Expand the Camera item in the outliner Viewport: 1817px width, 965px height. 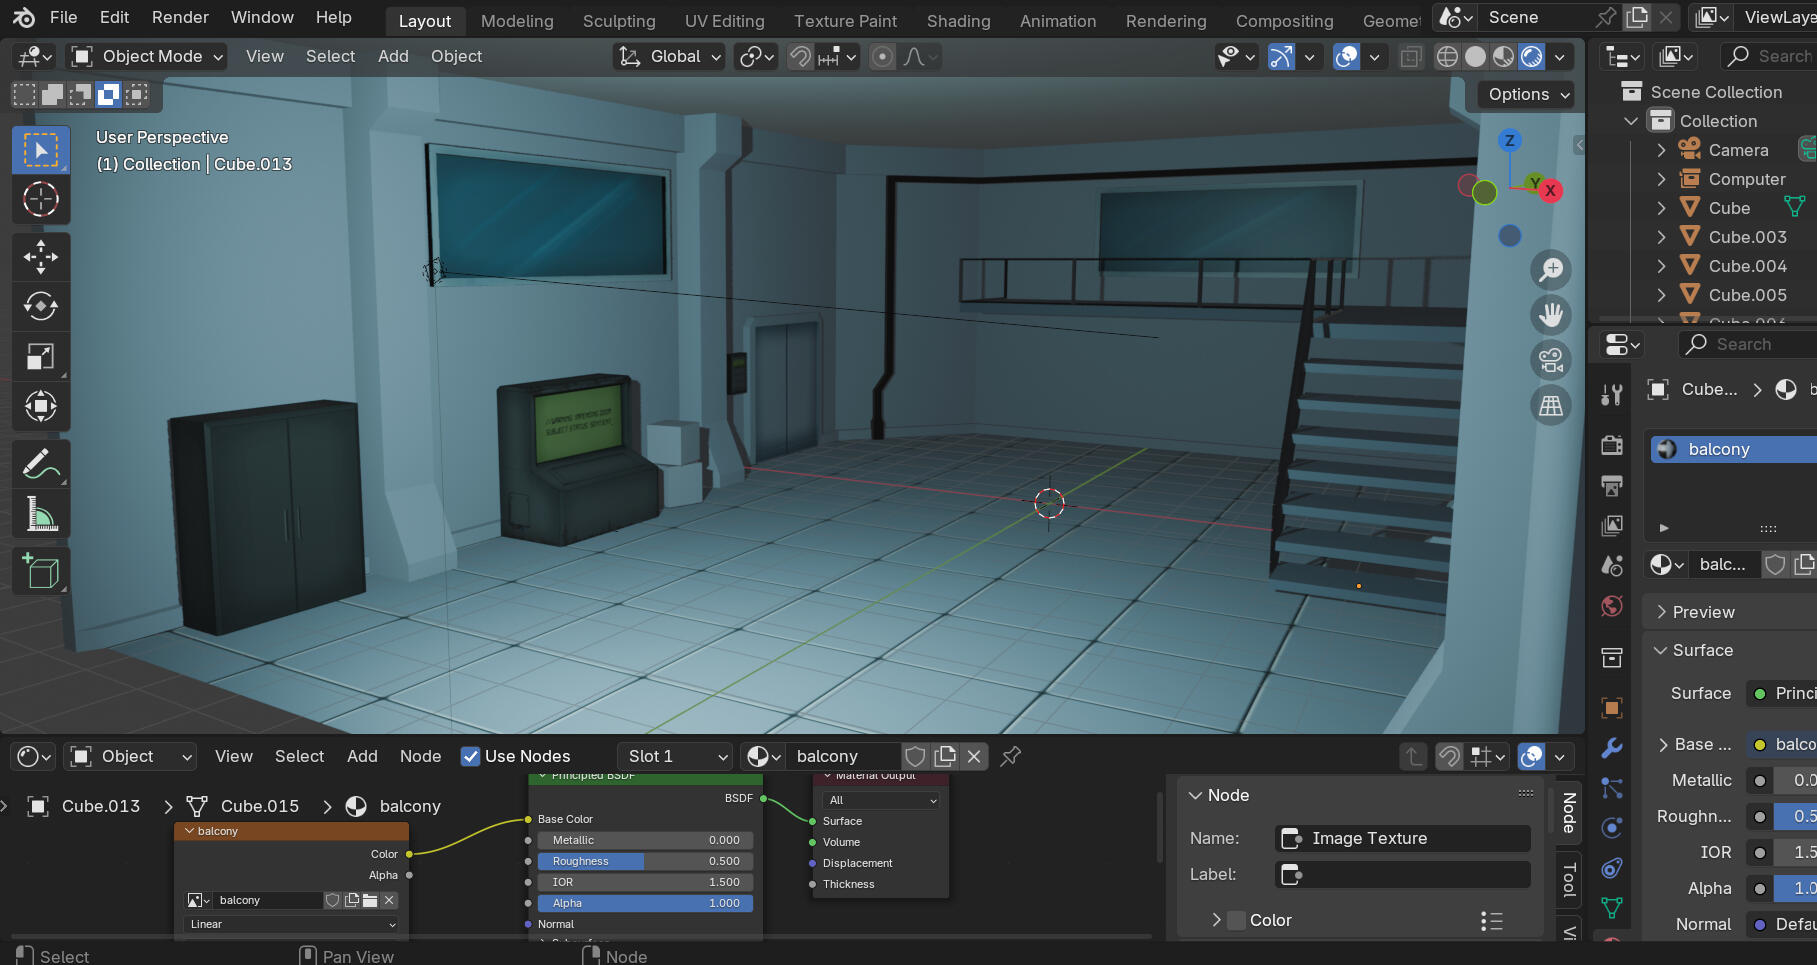[x=1661, y=150]
